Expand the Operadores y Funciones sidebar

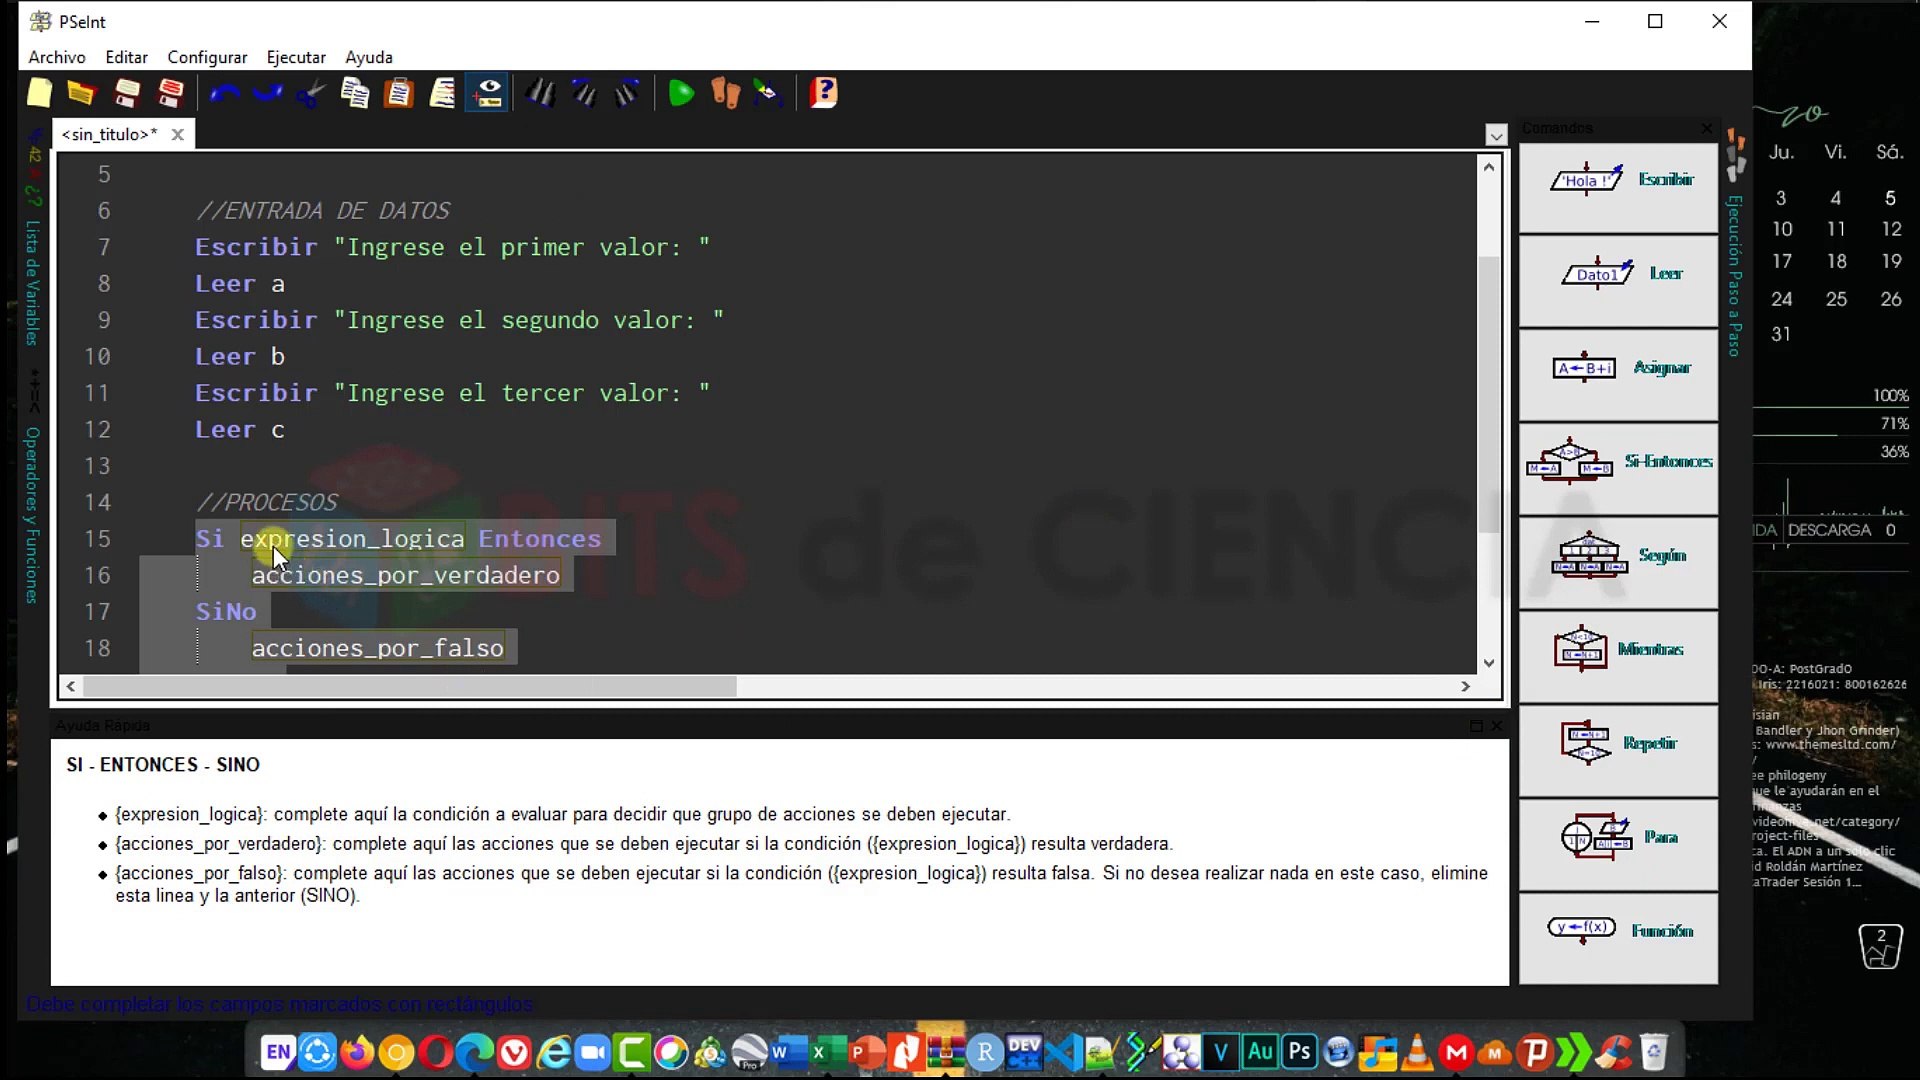pyautogui.click(x=33, y=515)
